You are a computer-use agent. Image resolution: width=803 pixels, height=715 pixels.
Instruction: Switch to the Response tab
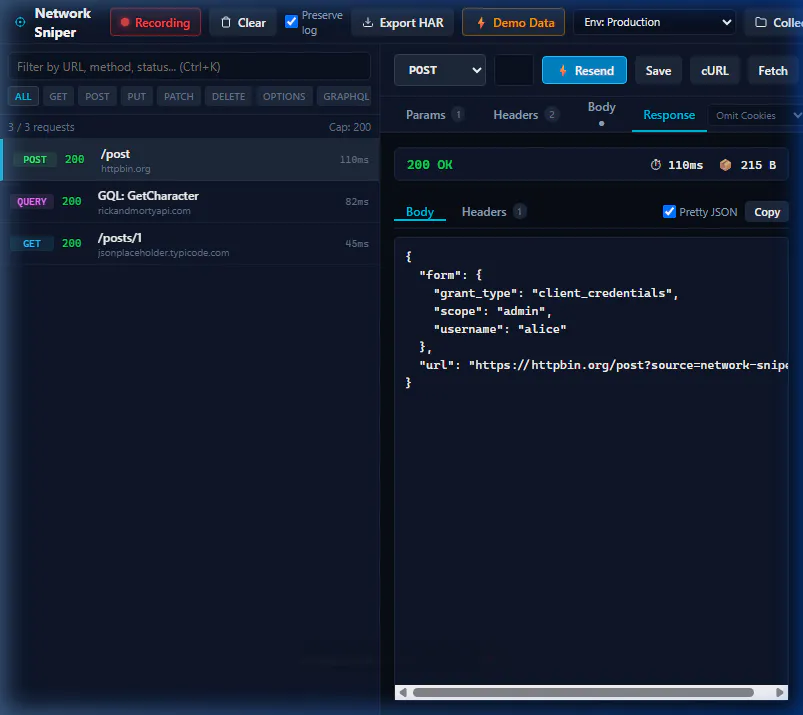[669, 115]
